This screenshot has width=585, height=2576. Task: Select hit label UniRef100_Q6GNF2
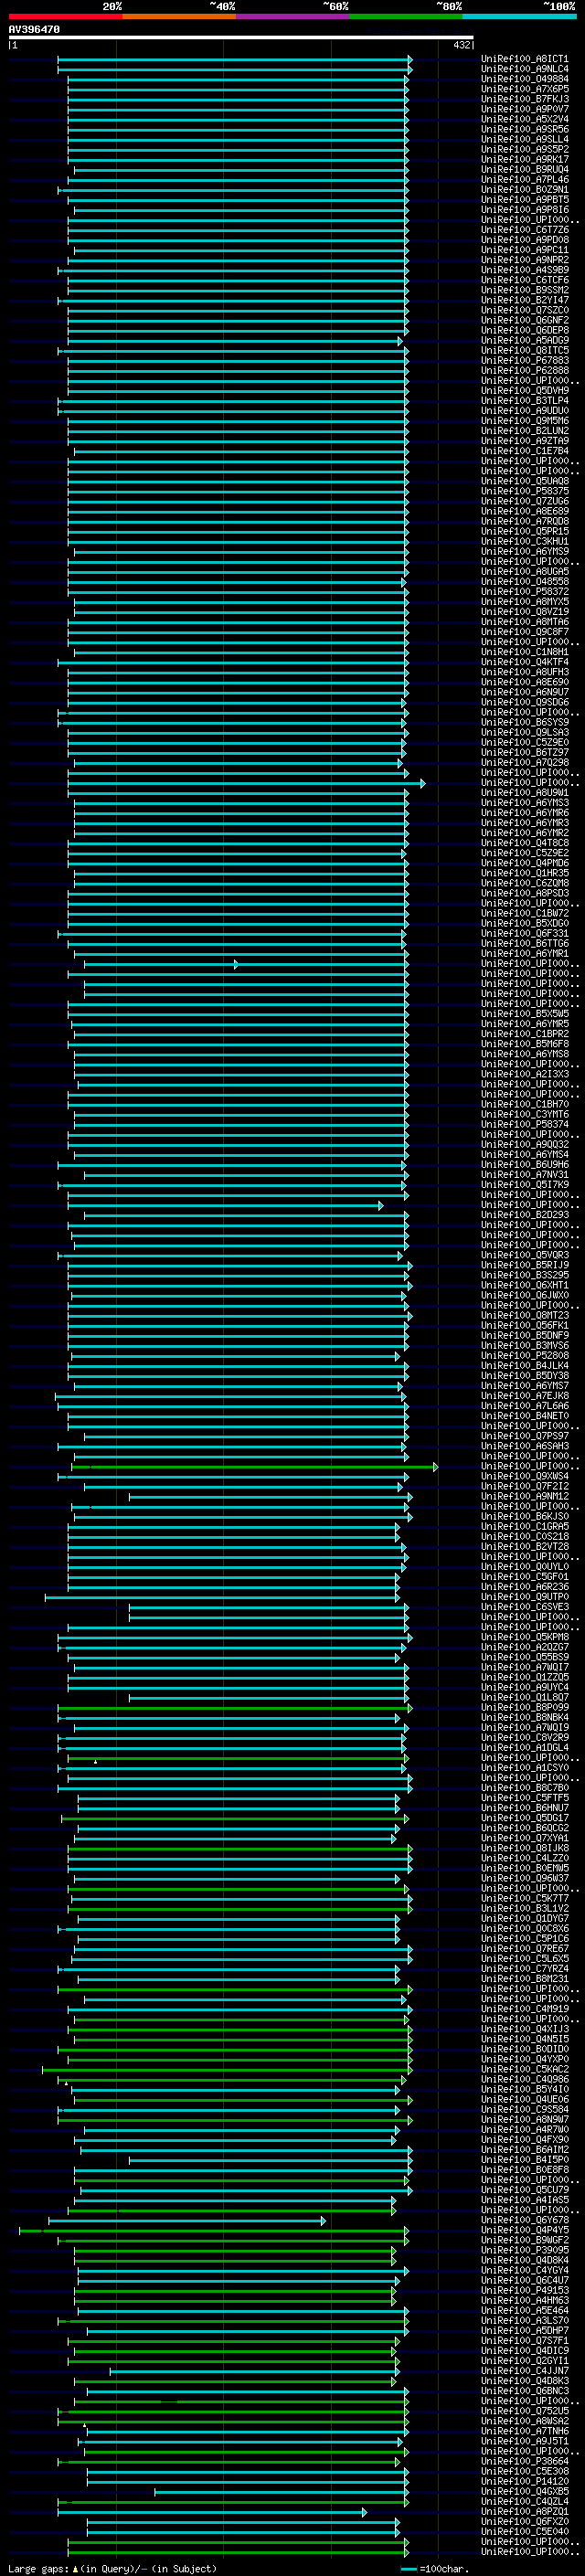pos(525,320)
